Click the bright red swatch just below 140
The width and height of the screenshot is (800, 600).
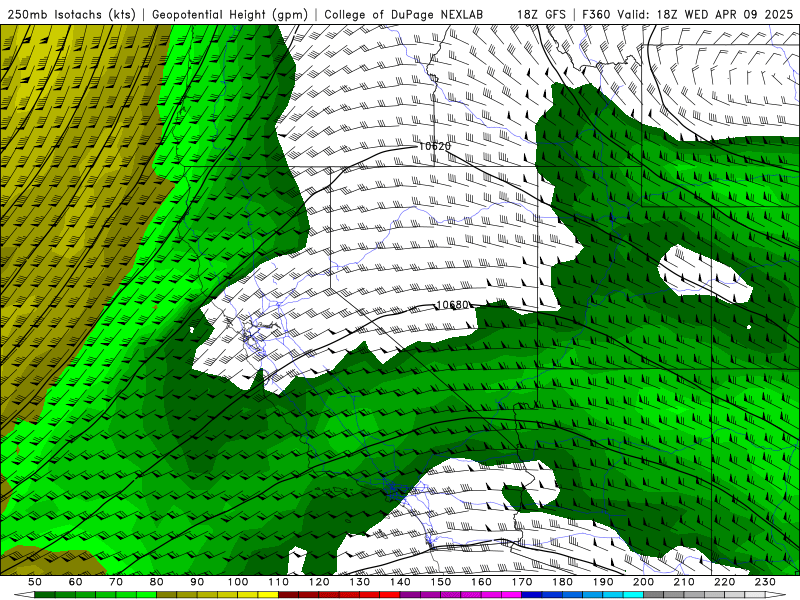[390, 594]
